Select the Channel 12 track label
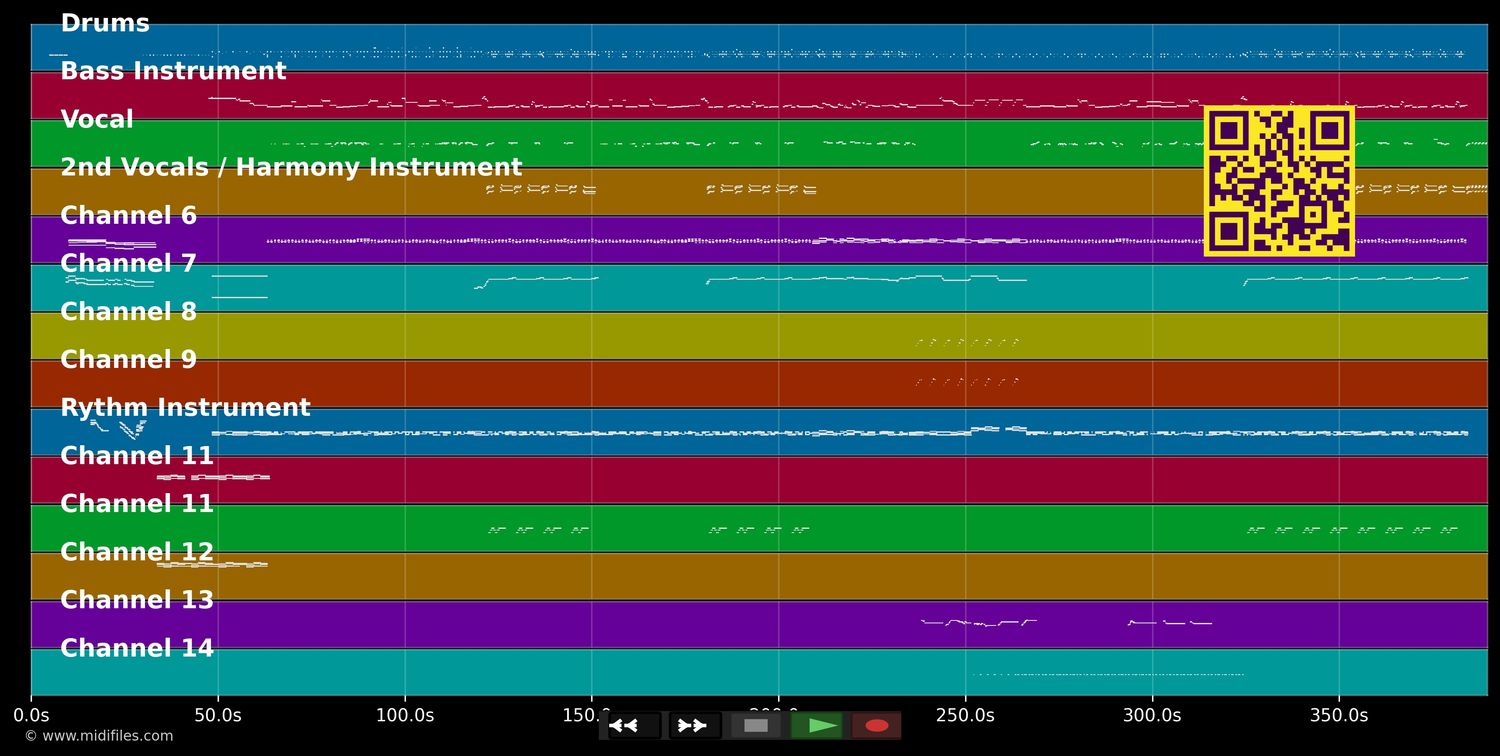 point(137,552)
